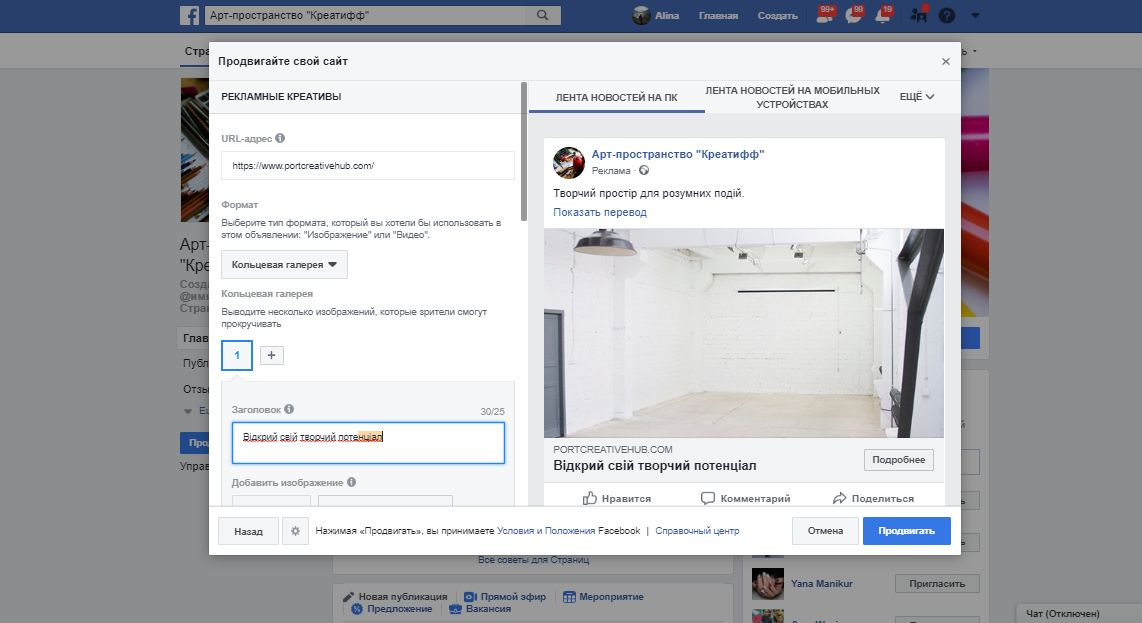Click Вакансия briefcase icon

(x=455, y=609)
